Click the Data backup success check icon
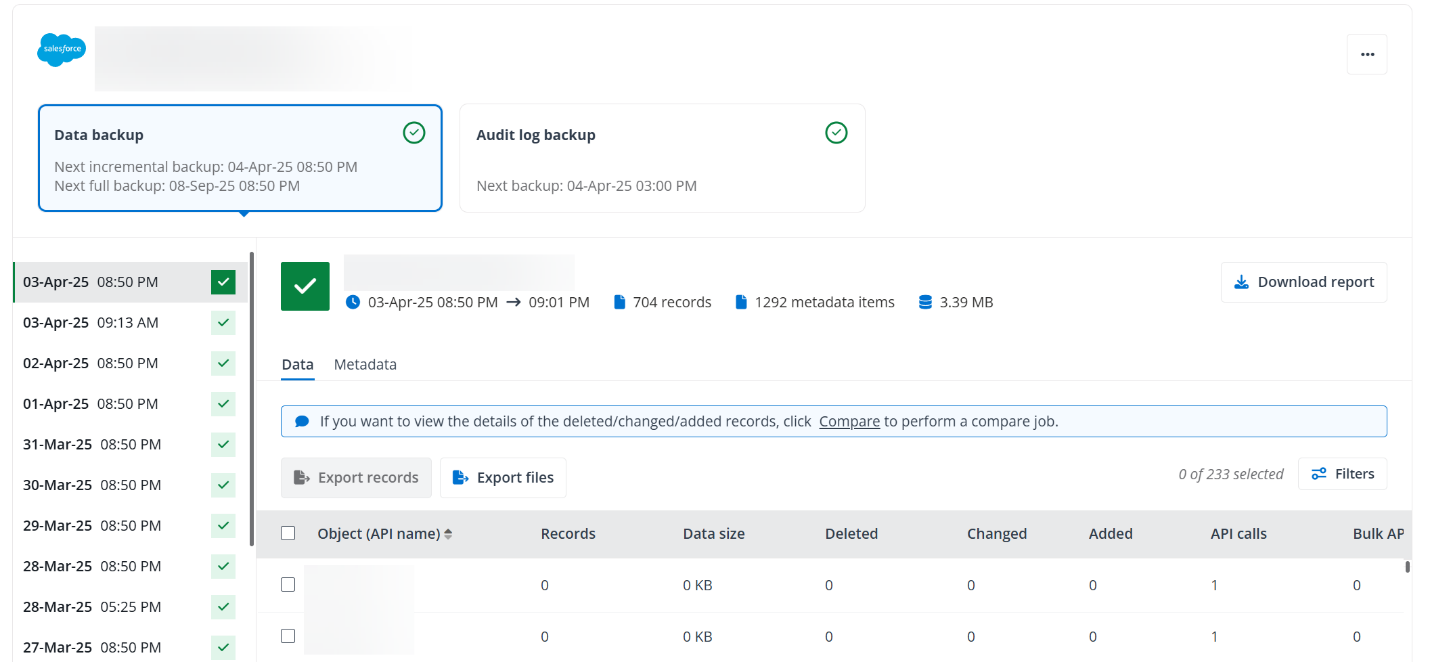This screenshot has width=1430, height=662. (x=414, y=133)
